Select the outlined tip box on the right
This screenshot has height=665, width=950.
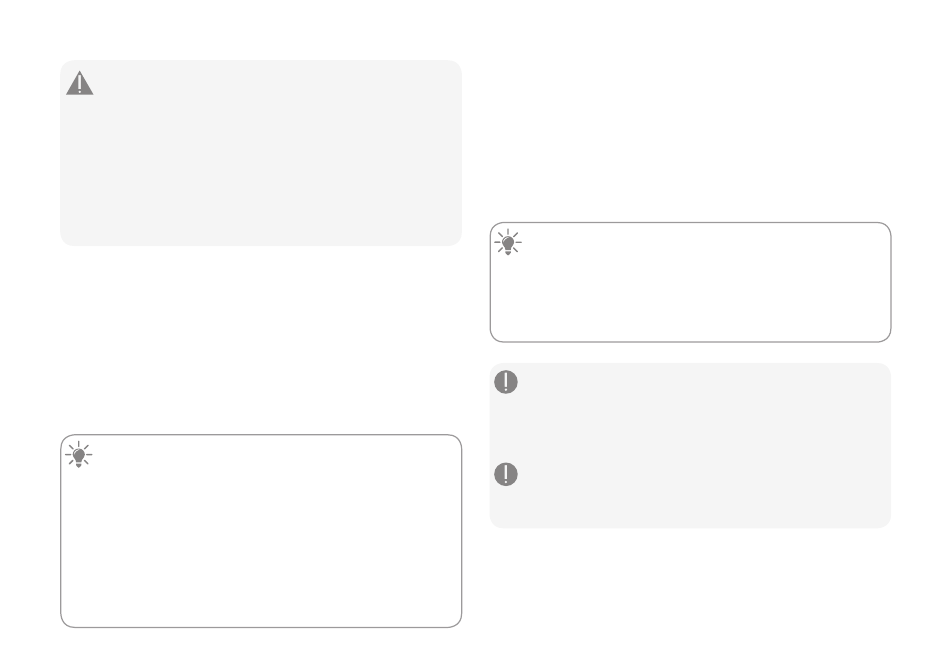click(x=691, y=282)
